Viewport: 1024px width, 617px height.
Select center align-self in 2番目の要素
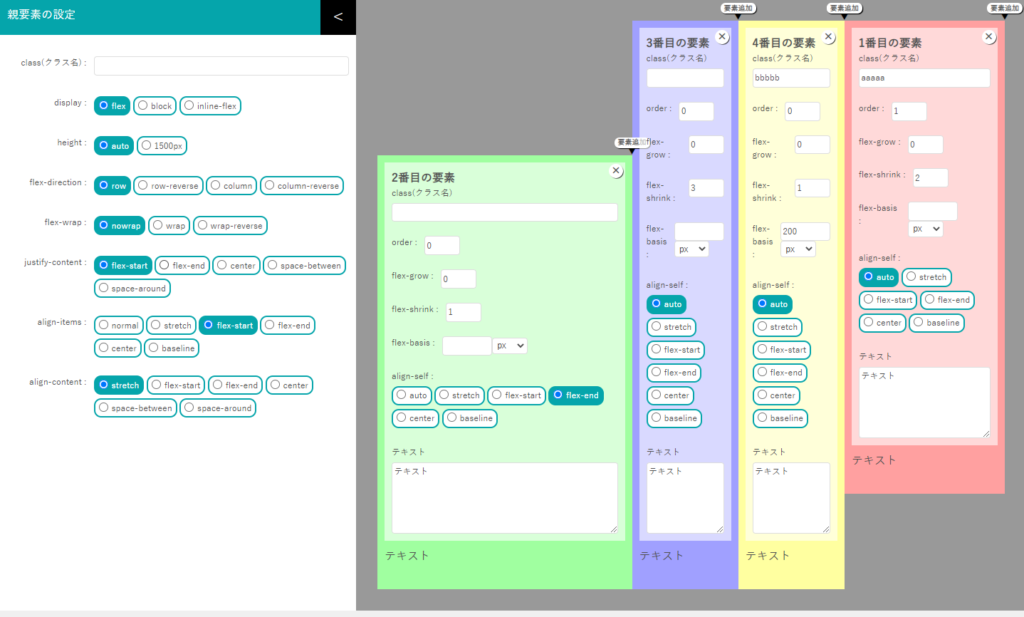point(414,418)
